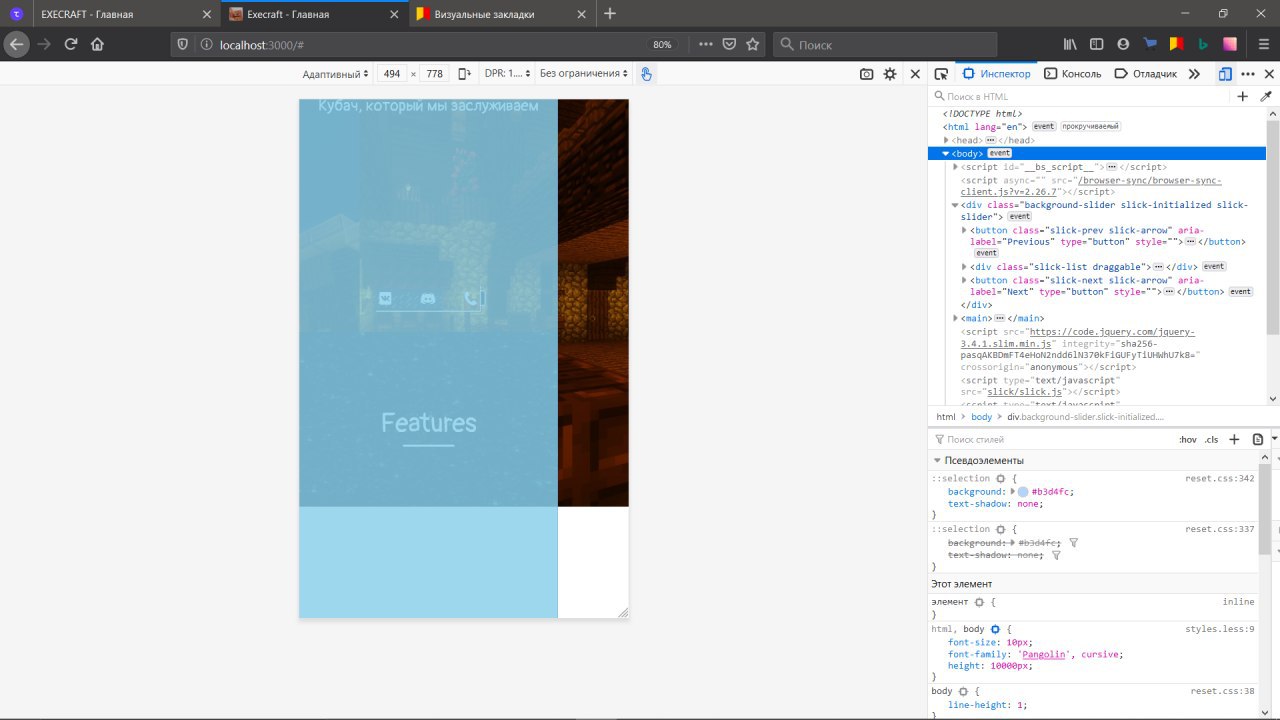Screen dimensions: 1280x720
Task: Open the Firefox account icon
Action: coord(1123,44)
